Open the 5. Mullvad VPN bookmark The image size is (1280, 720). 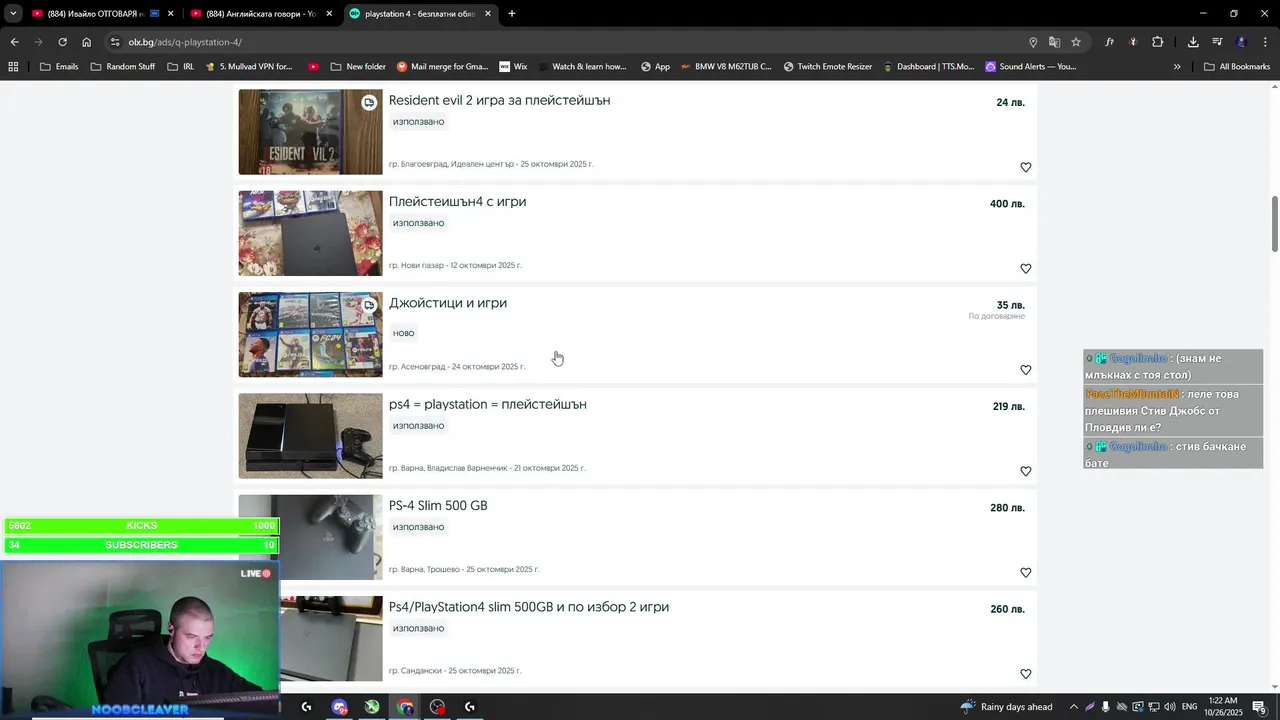[248, 67]
